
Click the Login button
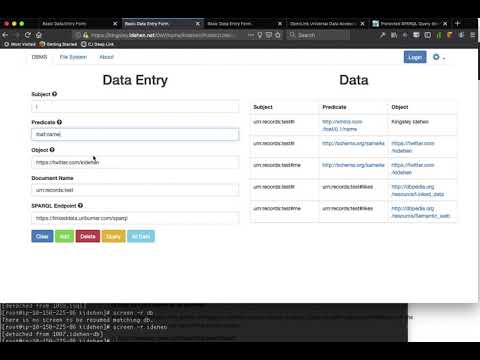415,57
